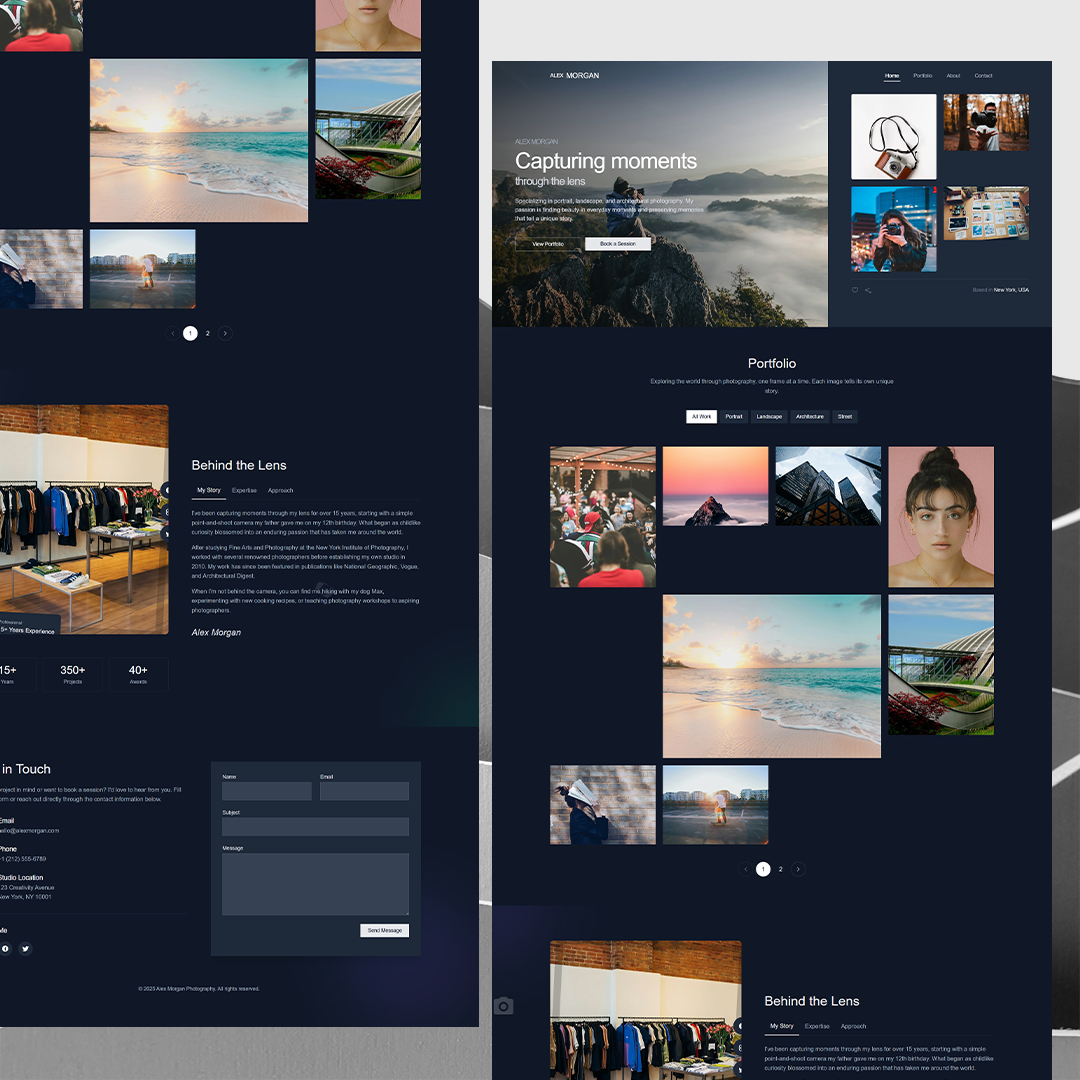The height and width of the screenshot is (1080, 1080).
Task: Click next-page arrow in the hero-banner mockup pagination
Action: click(798, 869)
